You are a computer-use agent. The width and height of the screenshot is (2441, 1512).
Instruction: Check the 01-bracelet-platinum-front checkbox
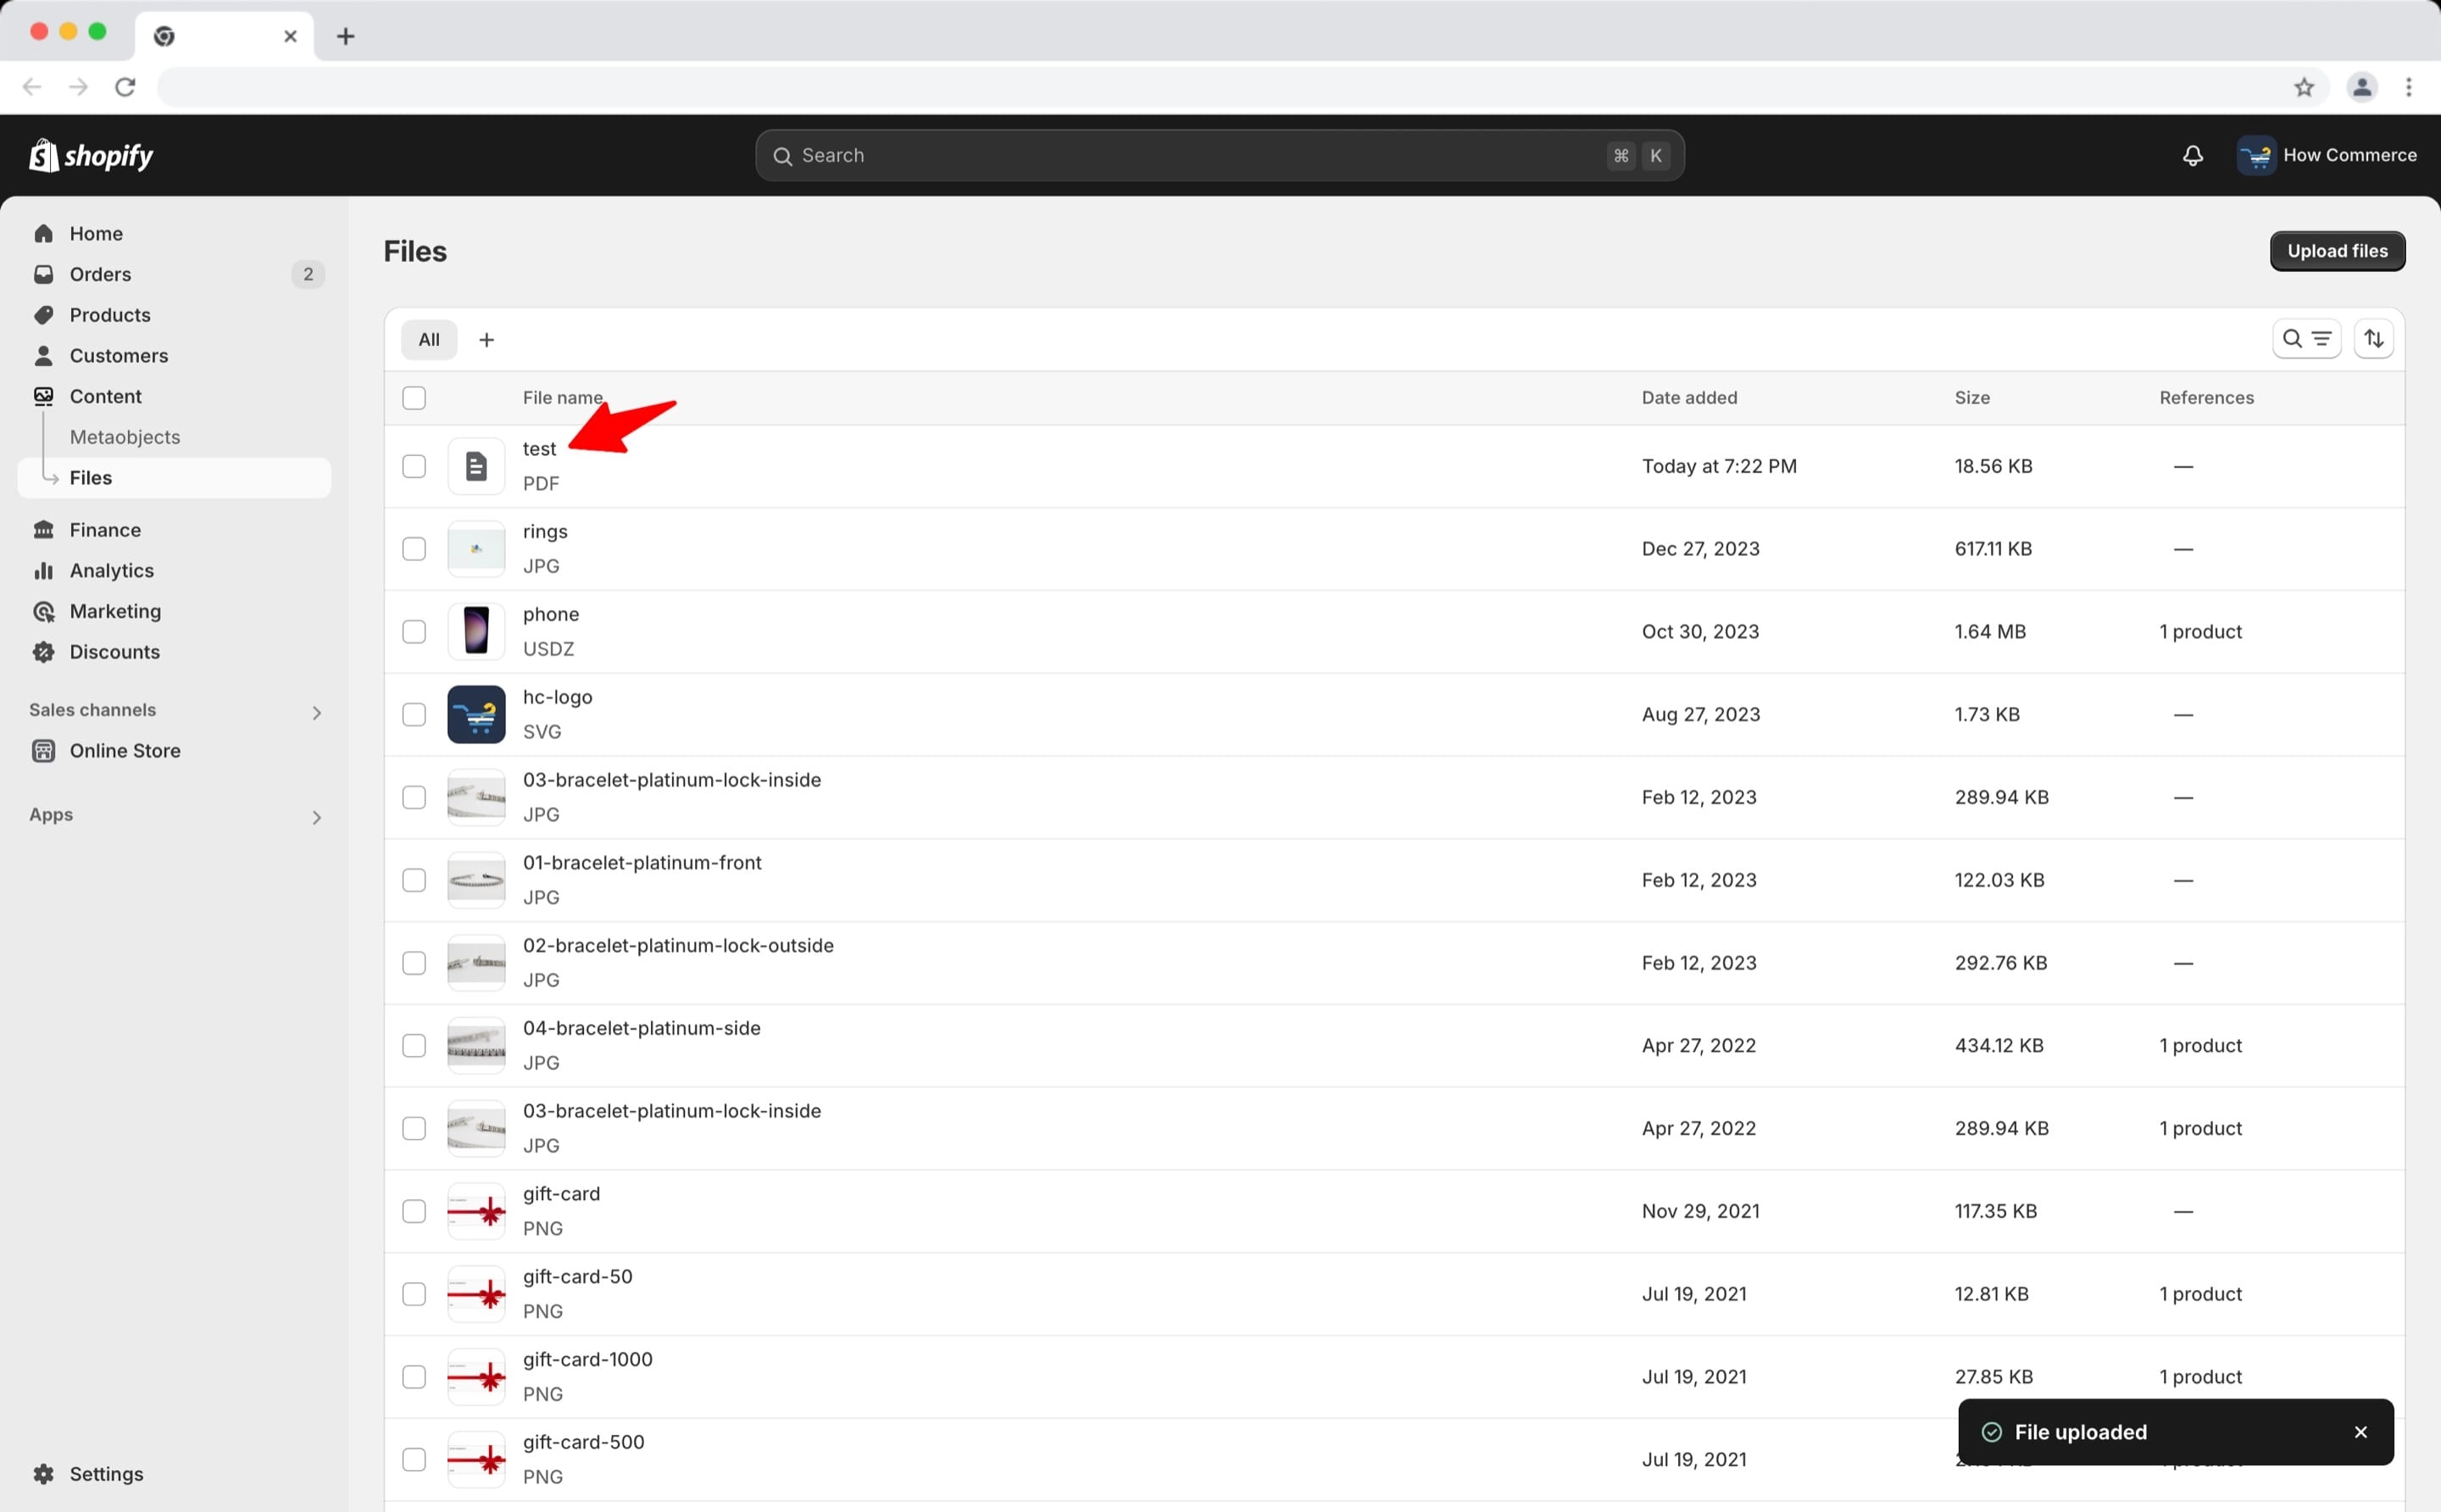tap(414, 880)
